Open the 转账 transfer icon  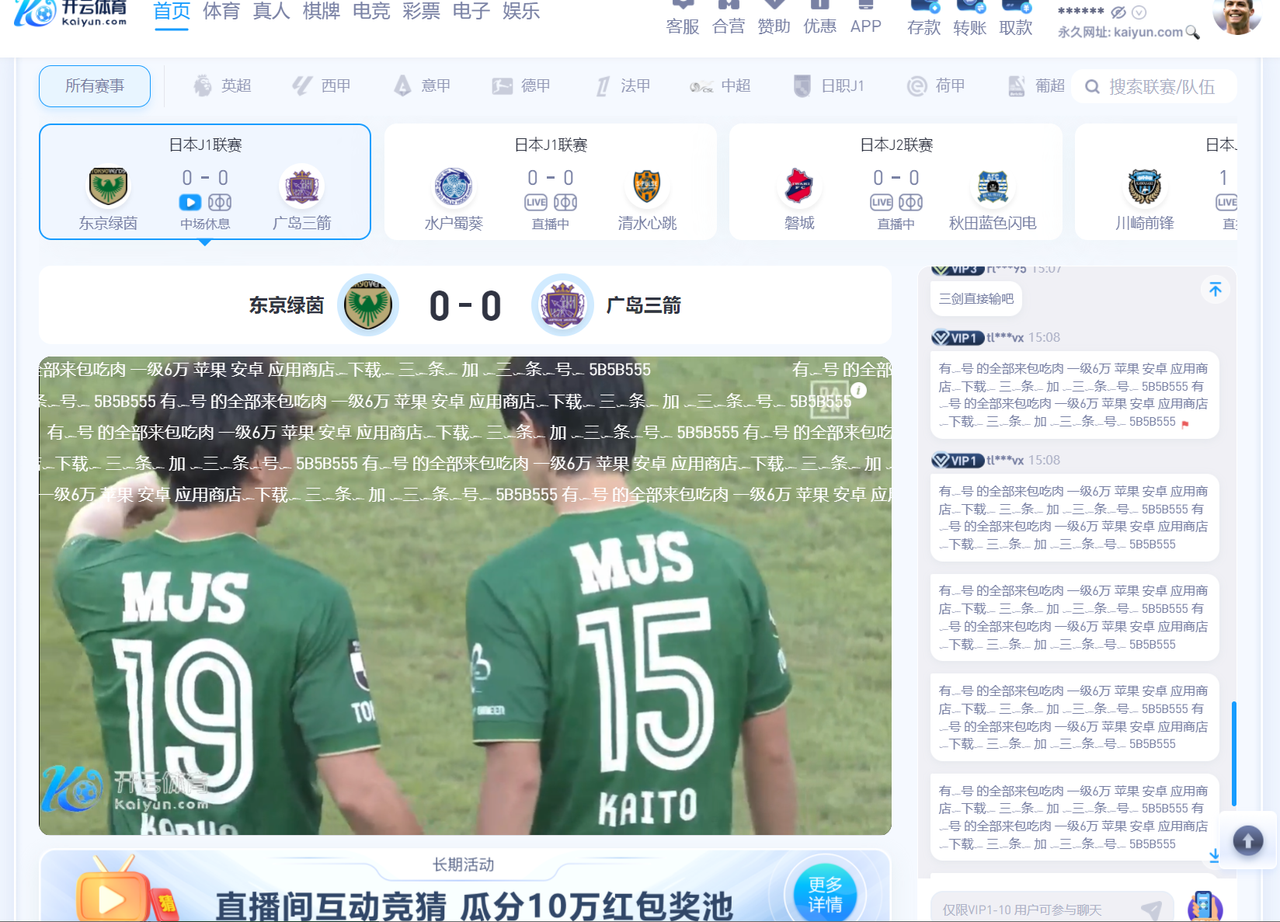(x=970, y=17)
